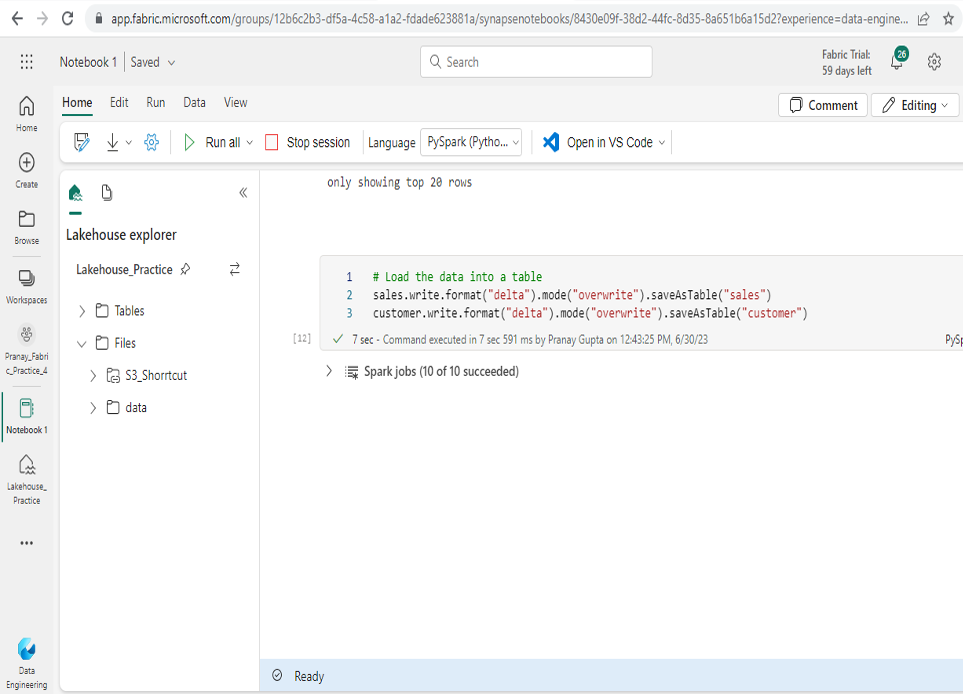Click the Search box

[536, 62]
